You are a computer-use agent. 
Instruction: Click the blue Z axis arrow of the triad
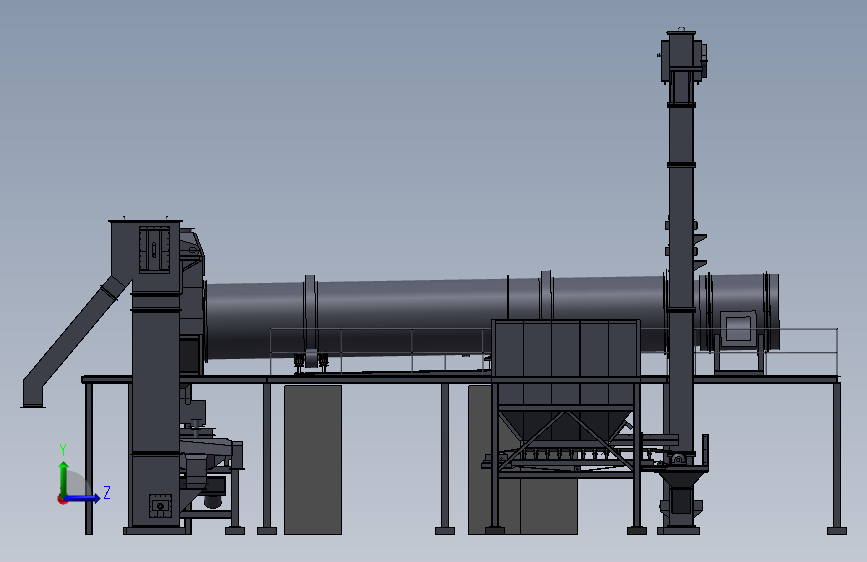click(83, 498)
